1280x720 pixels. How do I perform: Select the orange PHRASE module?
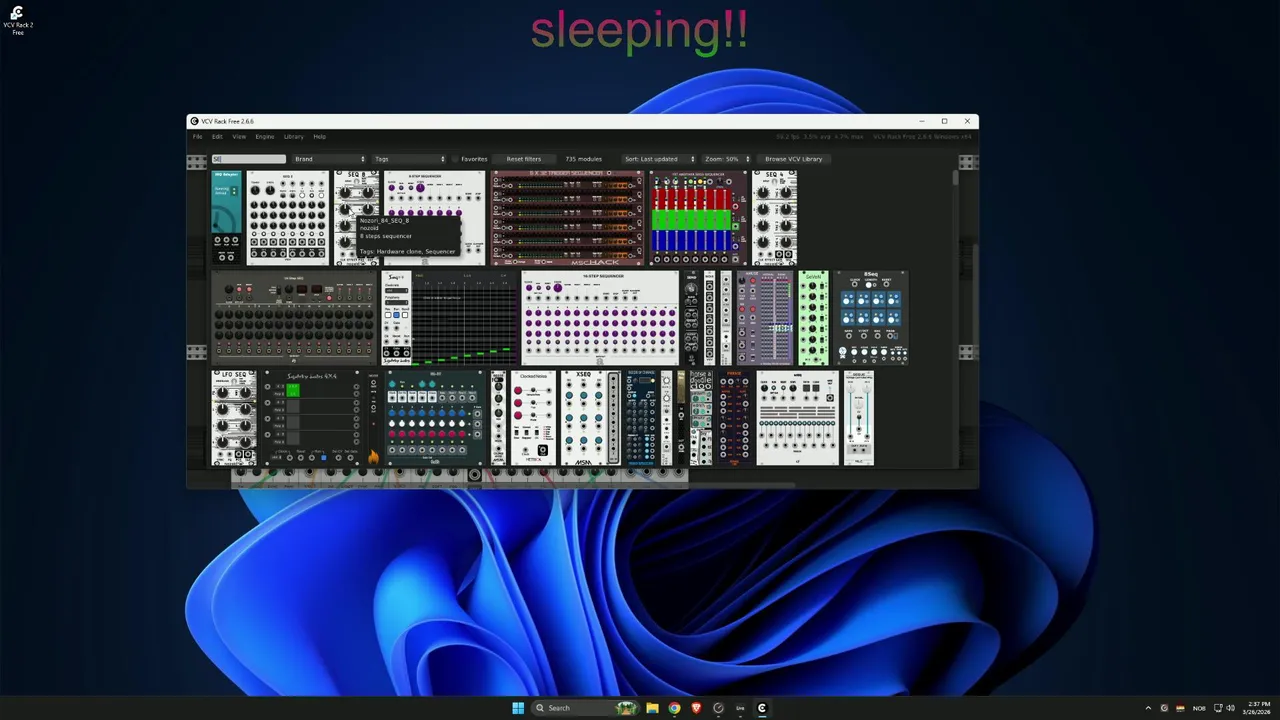click(734, 418)
